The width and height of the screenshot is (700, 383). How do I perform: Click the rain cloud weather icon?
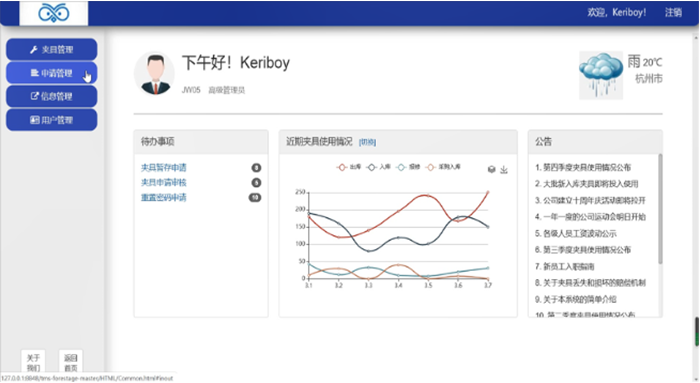point(601,75)
